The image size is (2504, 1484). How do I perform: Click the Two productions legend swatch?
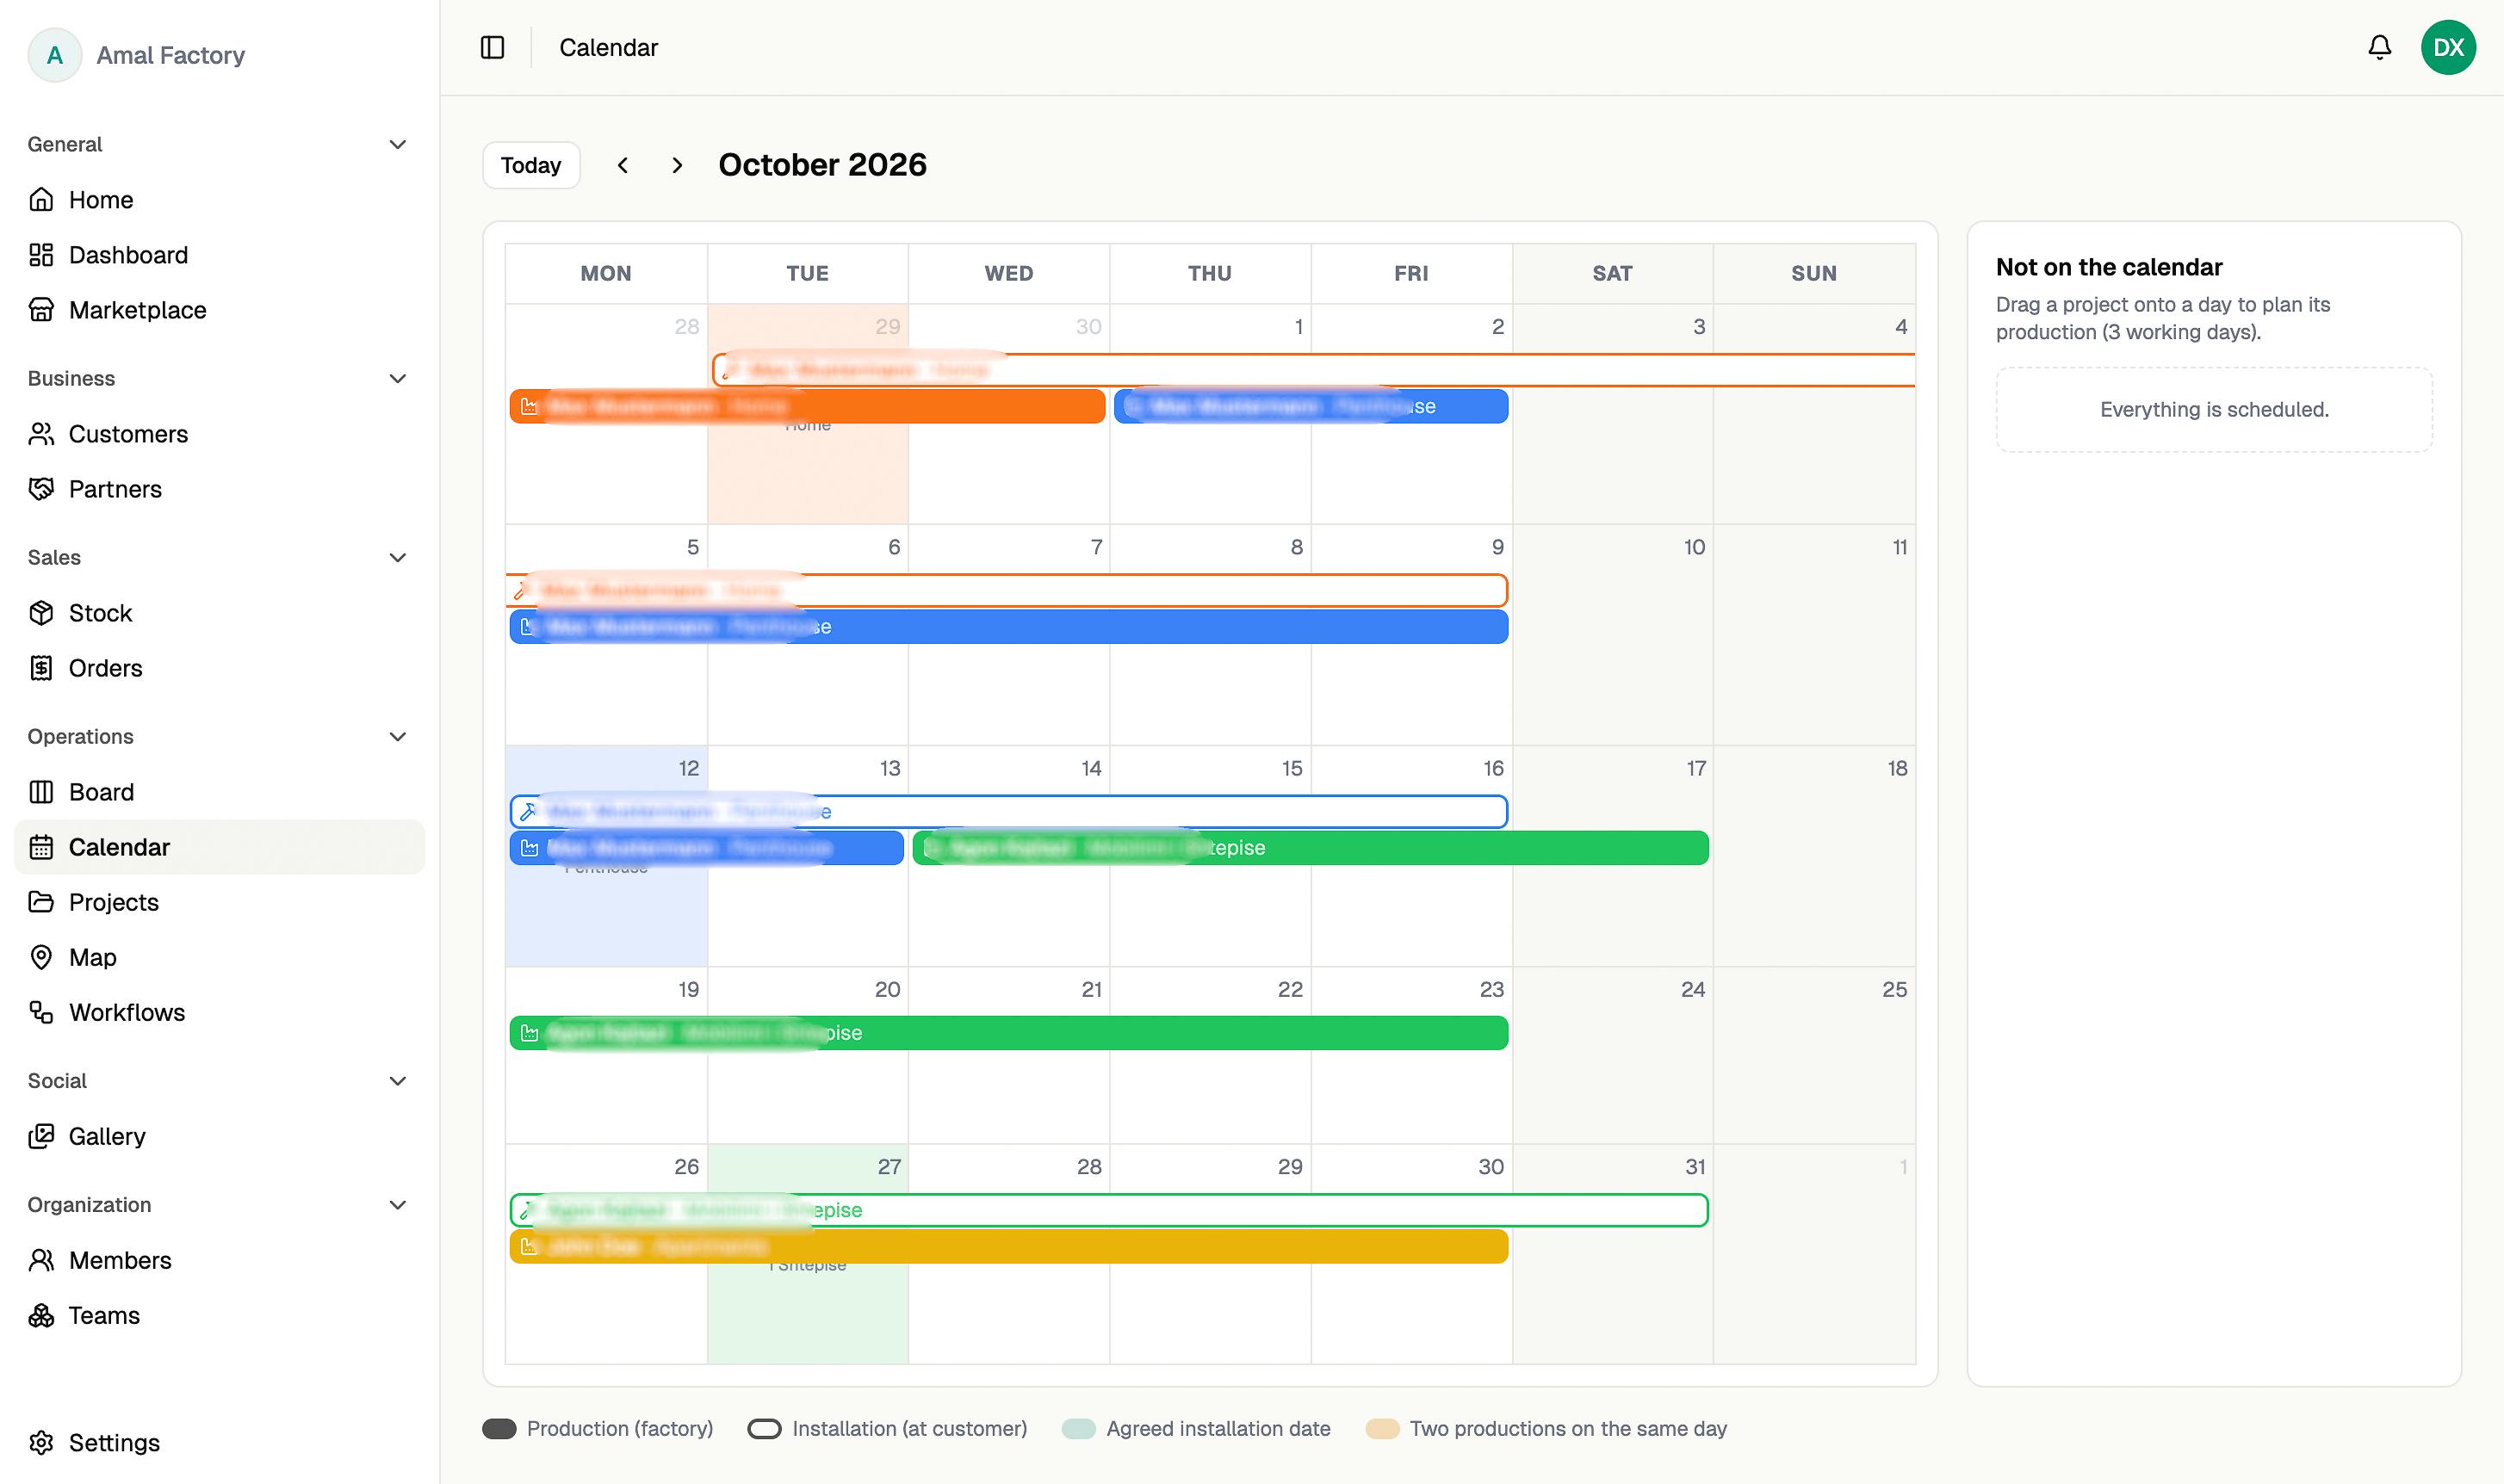1382,1428
